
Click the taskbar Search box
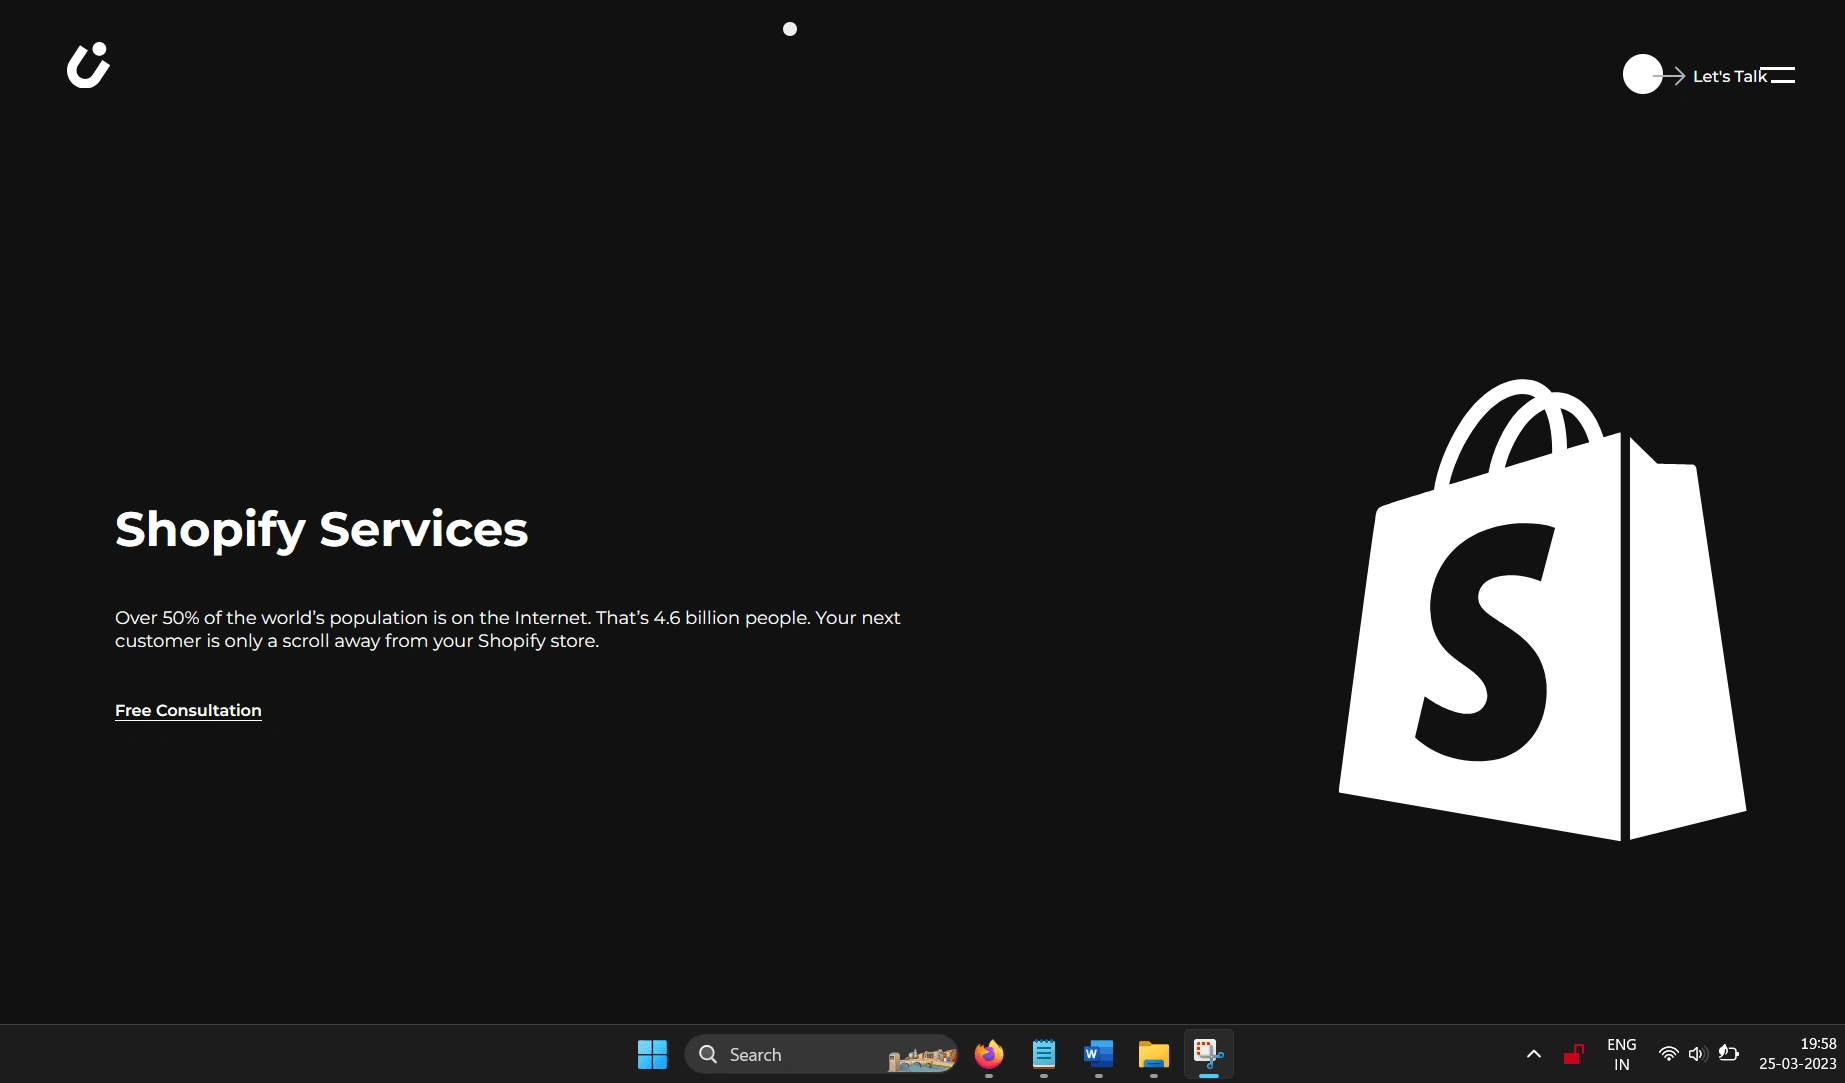[821, 1054]
